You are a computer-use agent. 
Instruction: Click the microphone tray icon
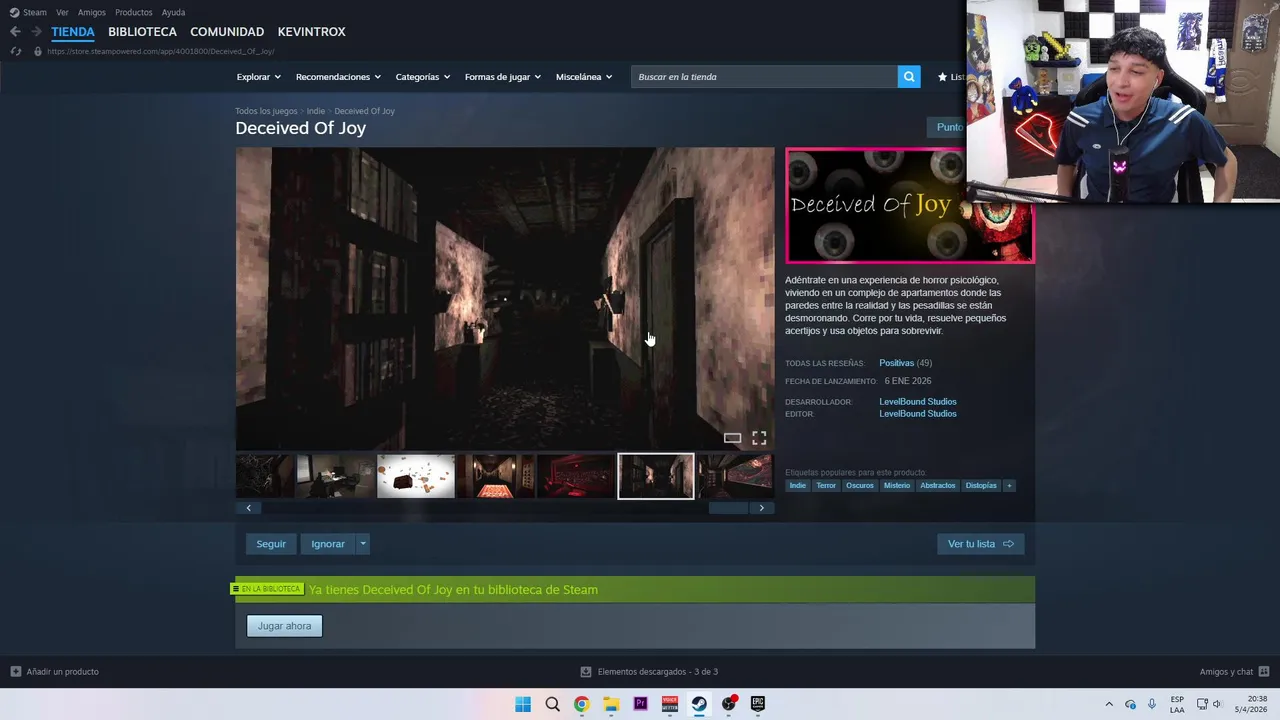click(1152, 704)
